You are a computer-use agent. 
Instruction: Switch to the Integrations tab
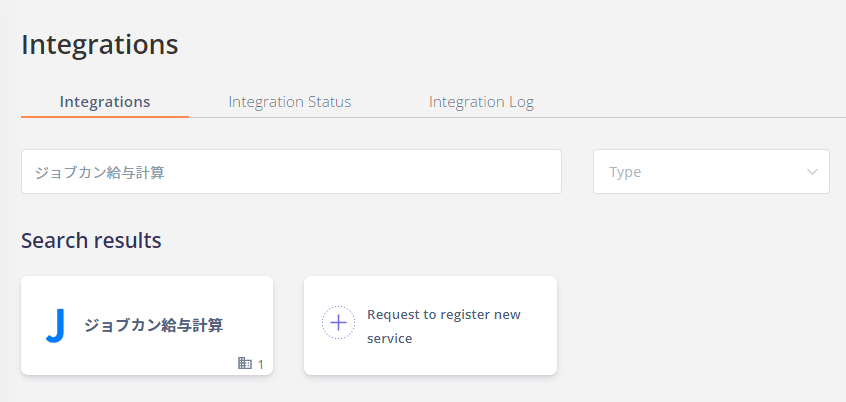pyautogui.click(x=105, y=101)
